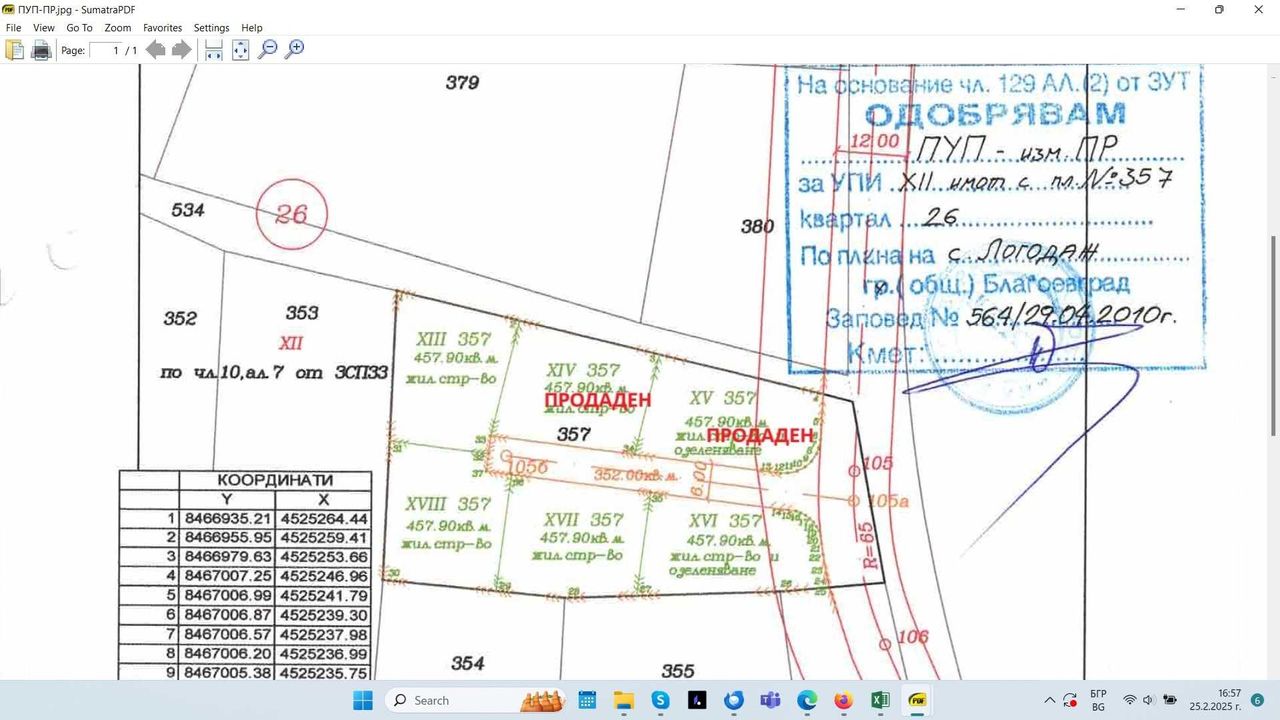
Task: Open File Explorer from taskbar
Action: click(624, 700)
